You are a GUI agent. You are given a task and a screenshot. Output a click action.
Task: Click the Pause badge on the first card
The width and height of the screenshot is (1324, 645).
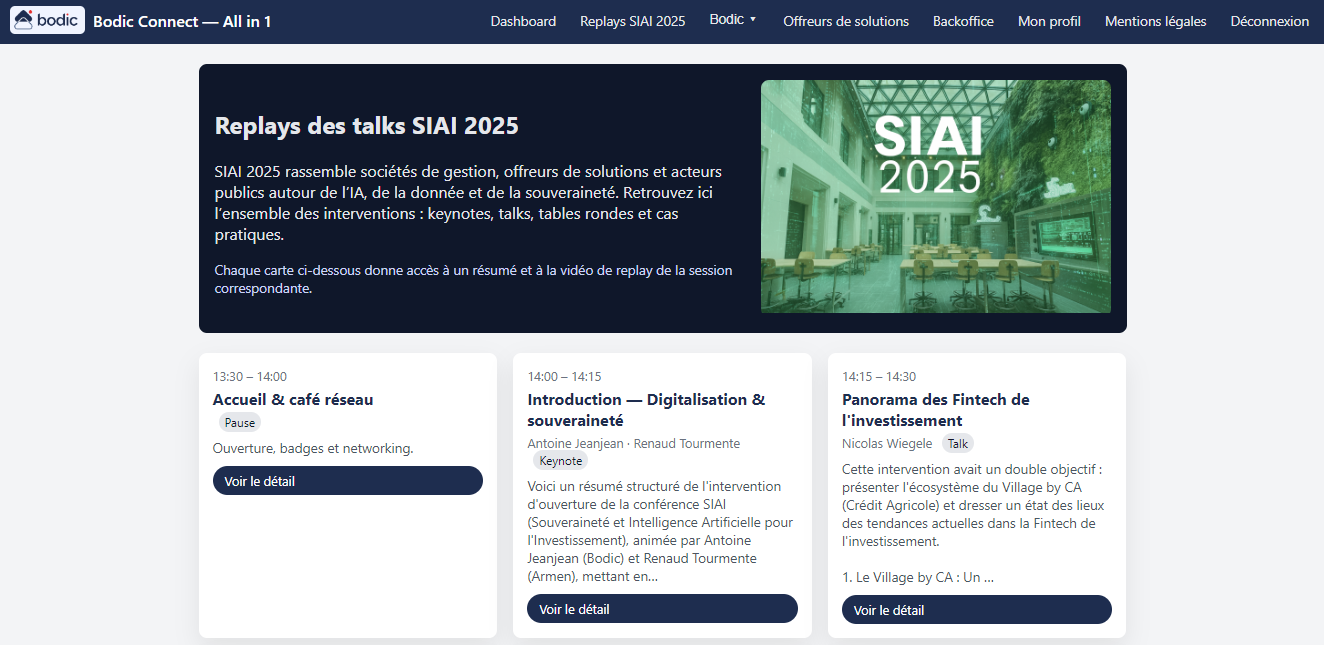[239, 422]
